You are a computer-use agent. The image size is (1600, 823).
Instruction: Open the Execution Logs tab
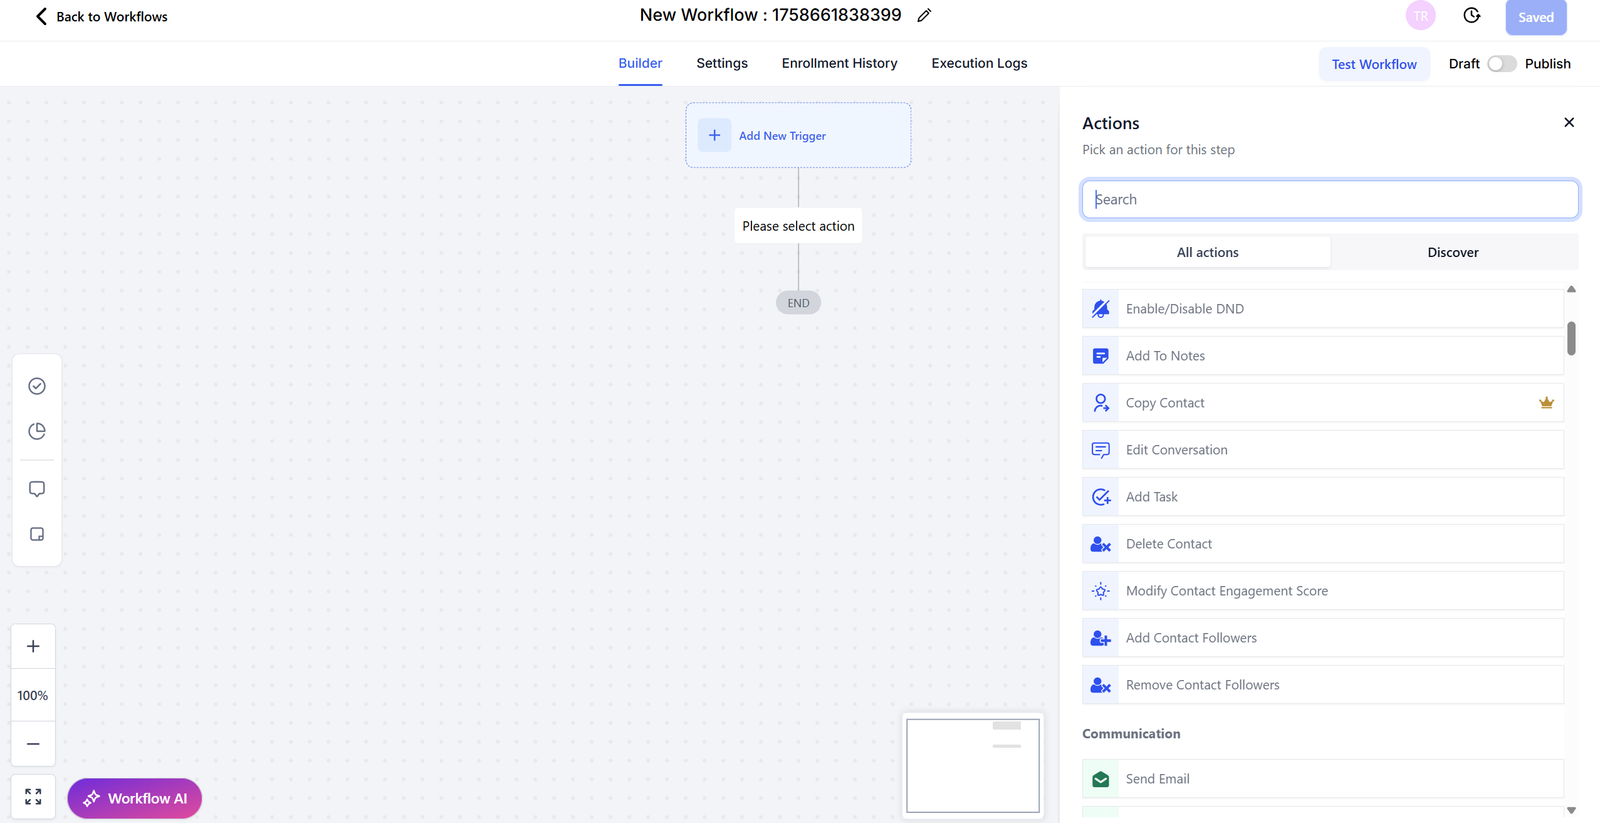tap(979, 63)
